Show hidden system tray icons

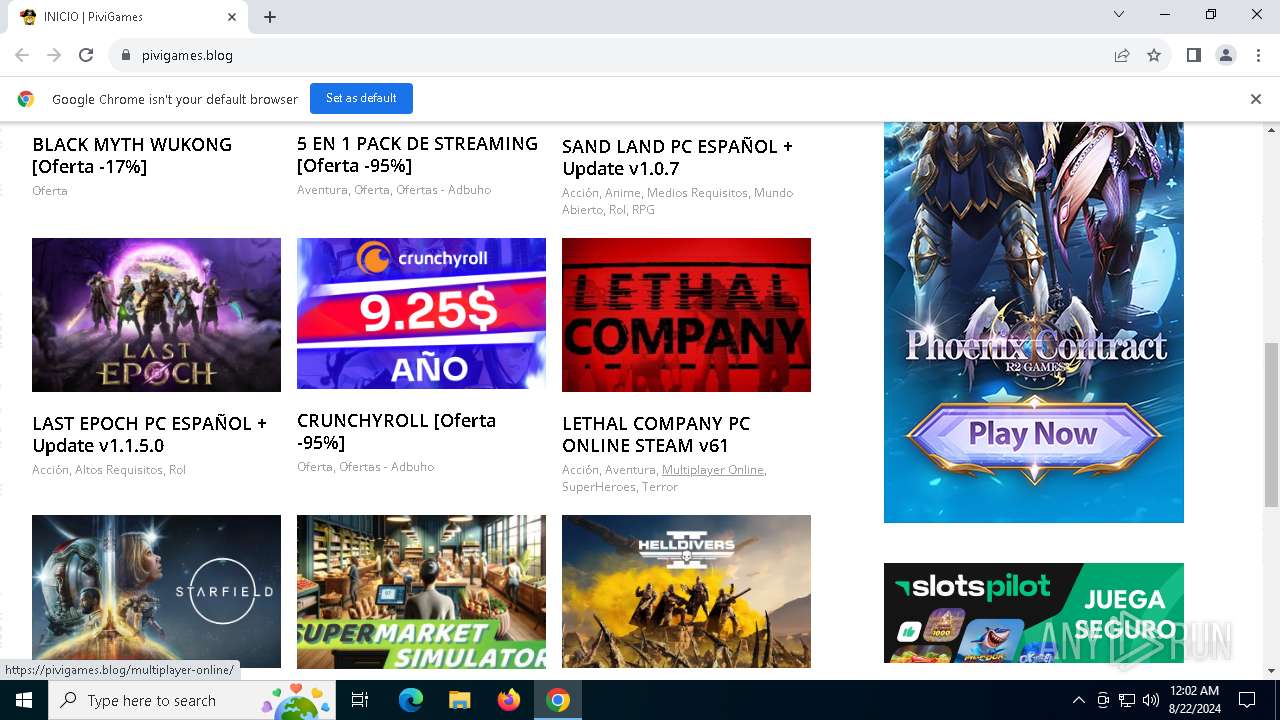(1078, 700)
